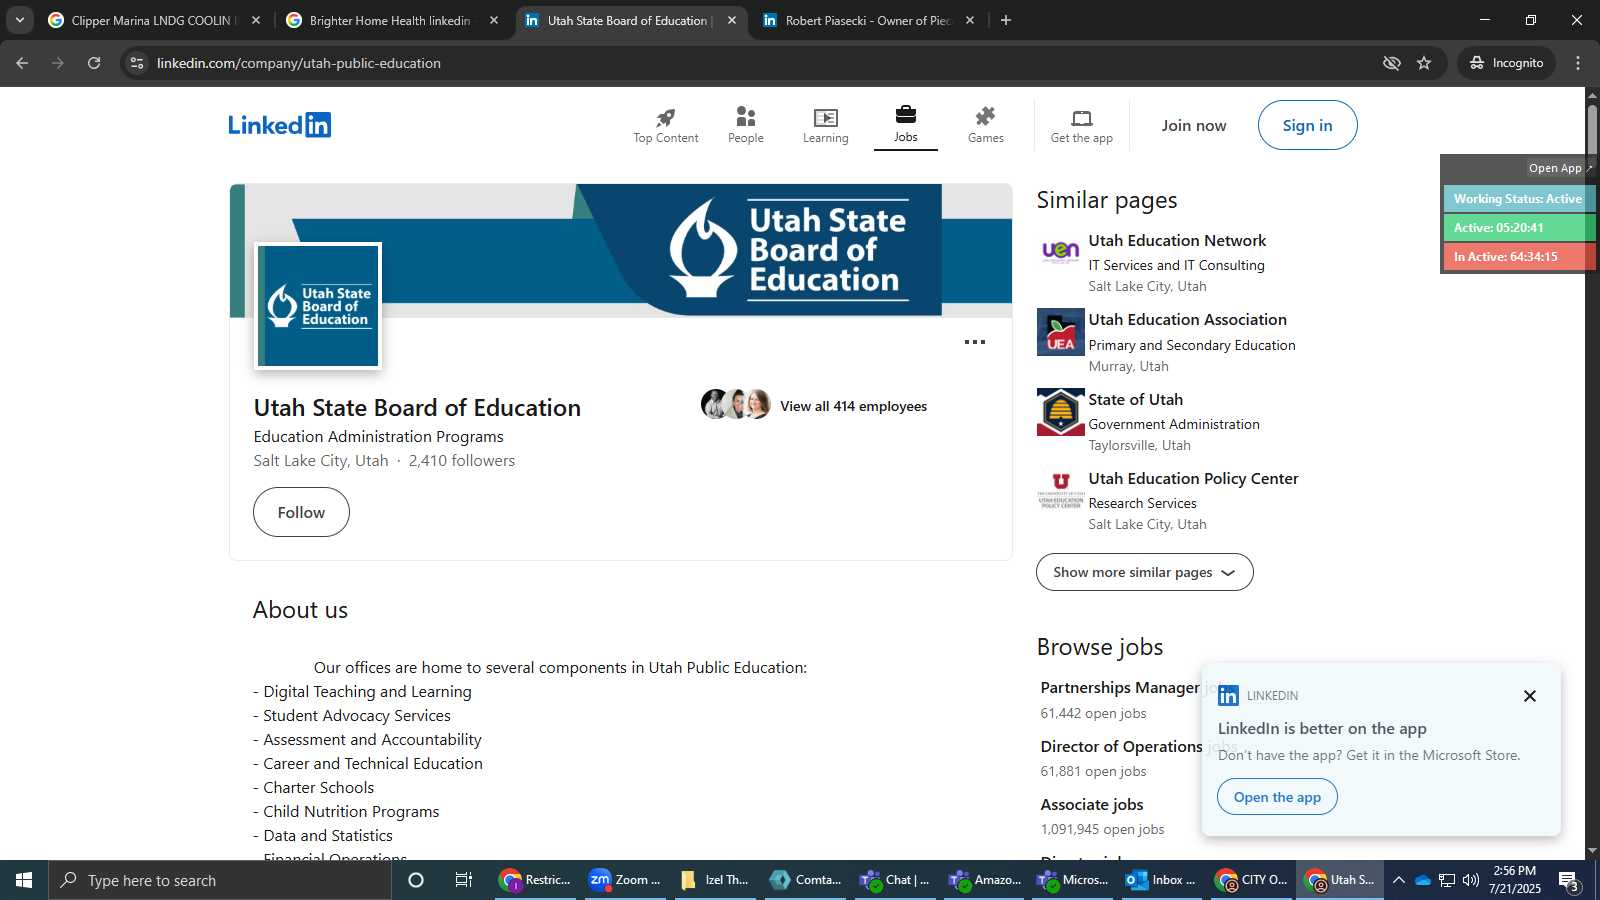Bookmark this page with star icon
1600x900 pixels.
pos(1424,63)
